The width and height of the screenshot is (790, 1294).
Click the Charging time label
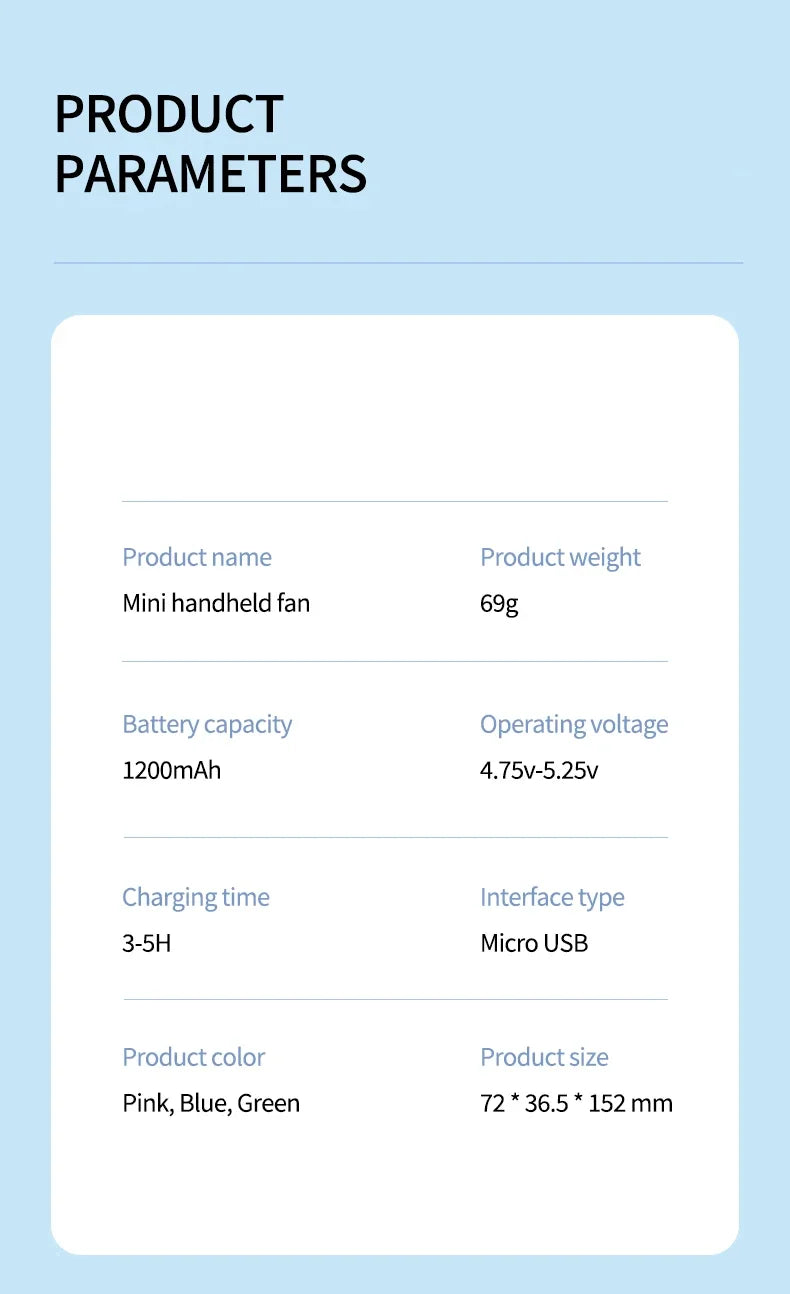pos(196,897)
